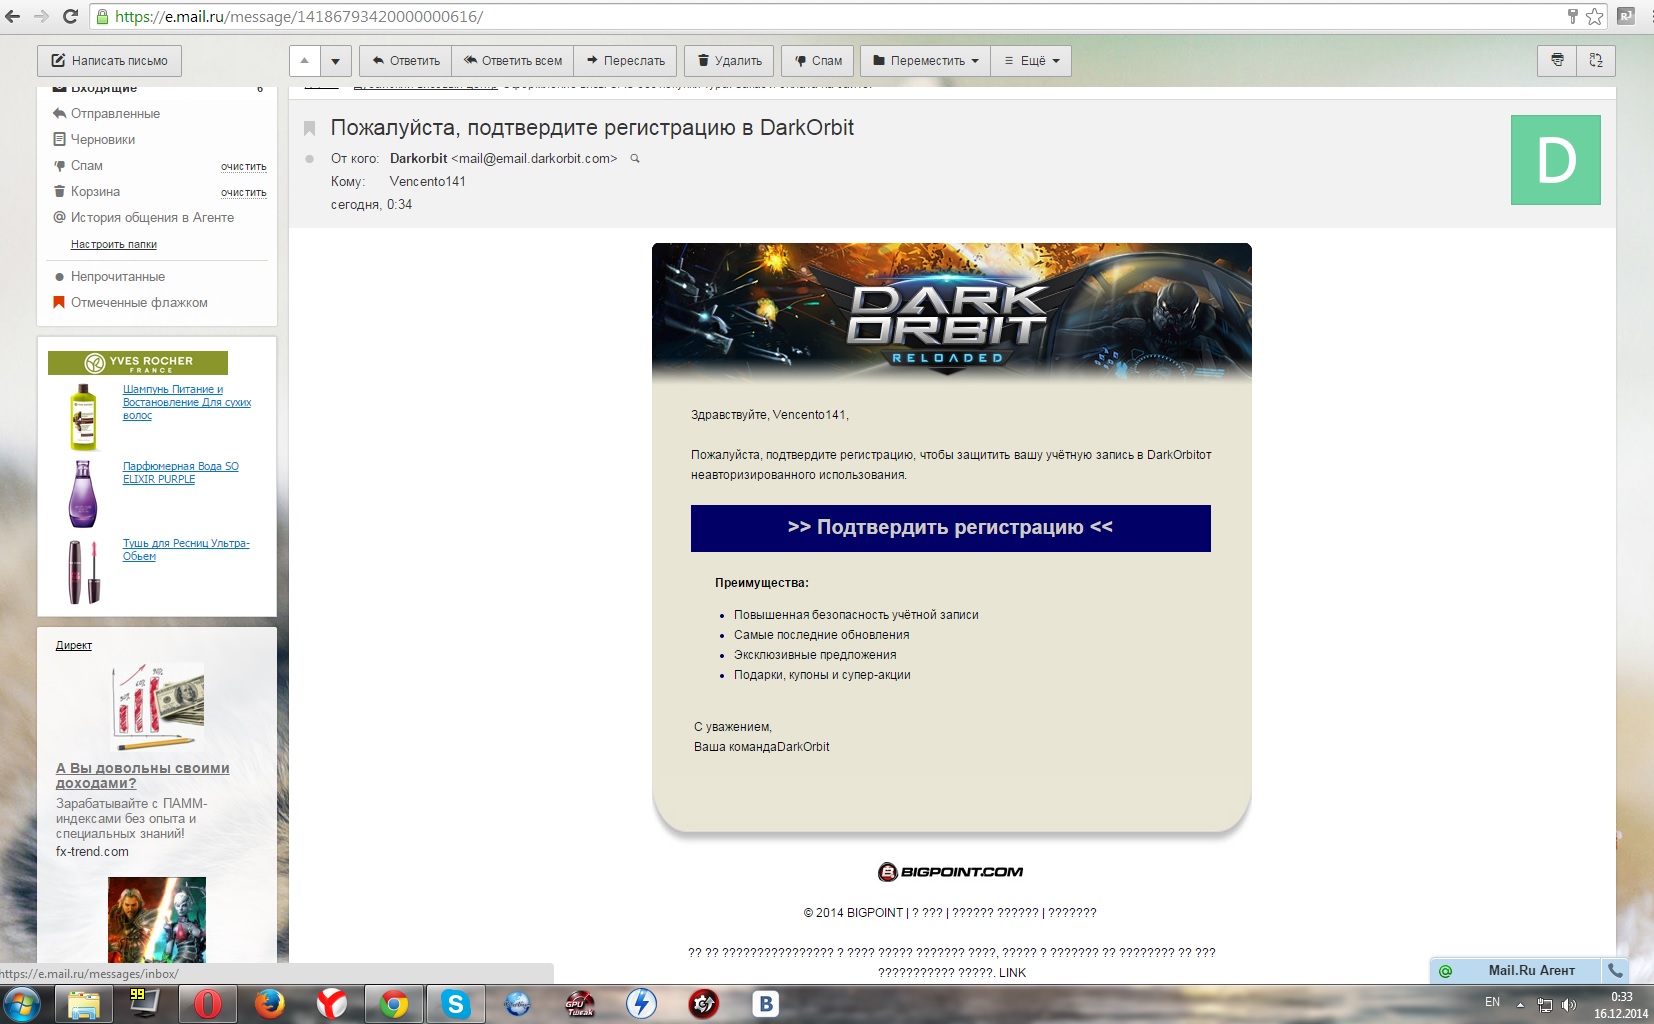Viewport: 1654px width, 1024px height.
Task: Click the @ status icon in Agent bar
Action: pyautogui.click(x=1445, y=971)
